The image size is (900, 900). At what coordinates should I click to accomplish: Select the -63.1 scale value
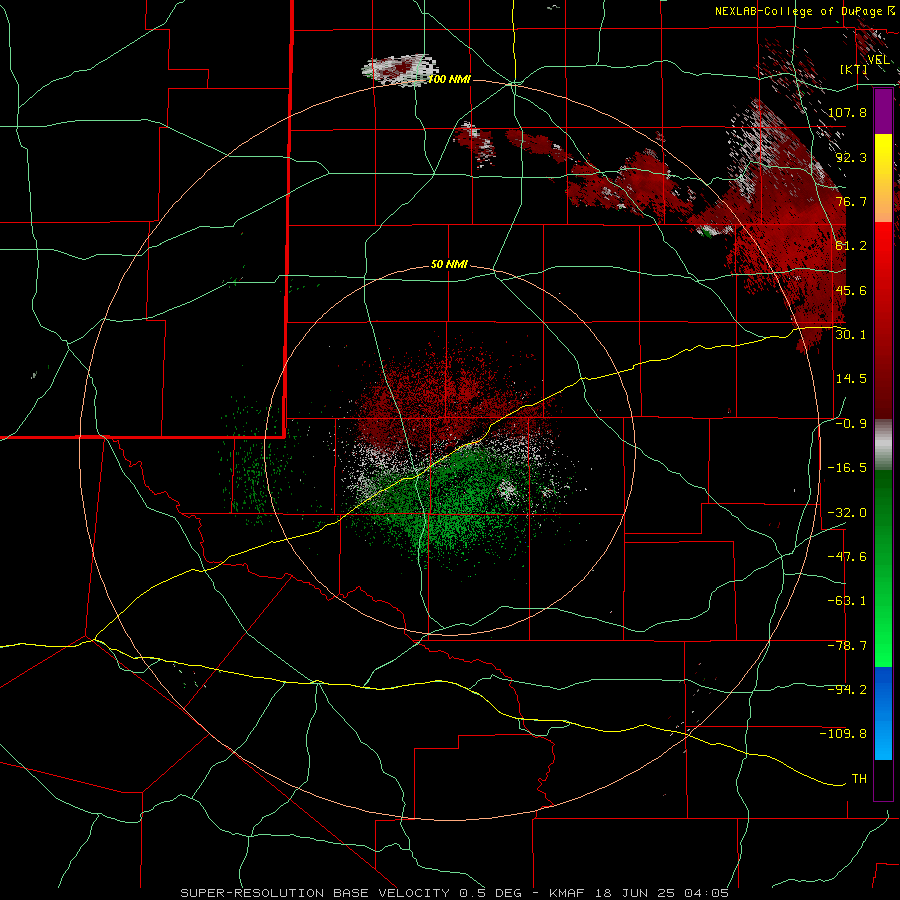tap(847, 601)
